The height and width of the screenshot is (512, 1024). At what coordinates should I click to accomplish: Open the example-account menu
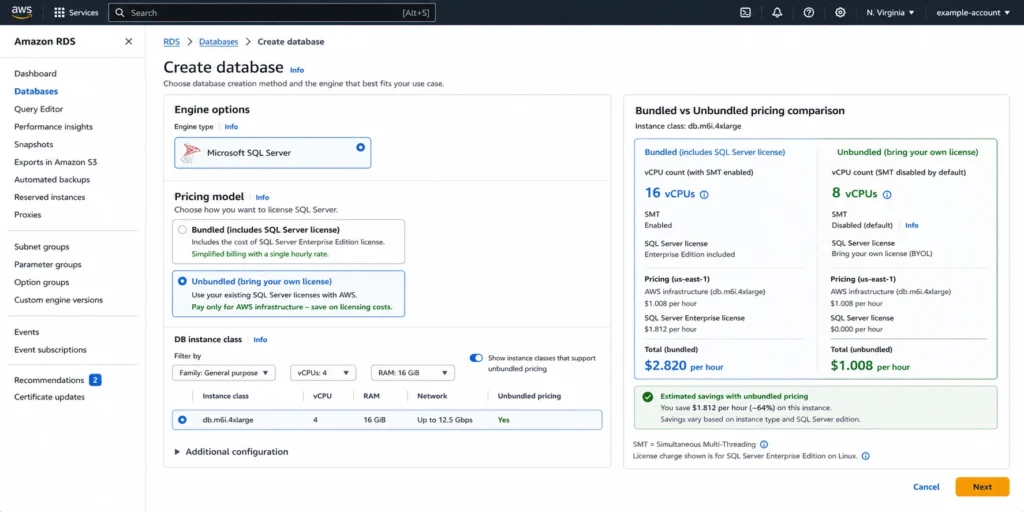(973, 12)
